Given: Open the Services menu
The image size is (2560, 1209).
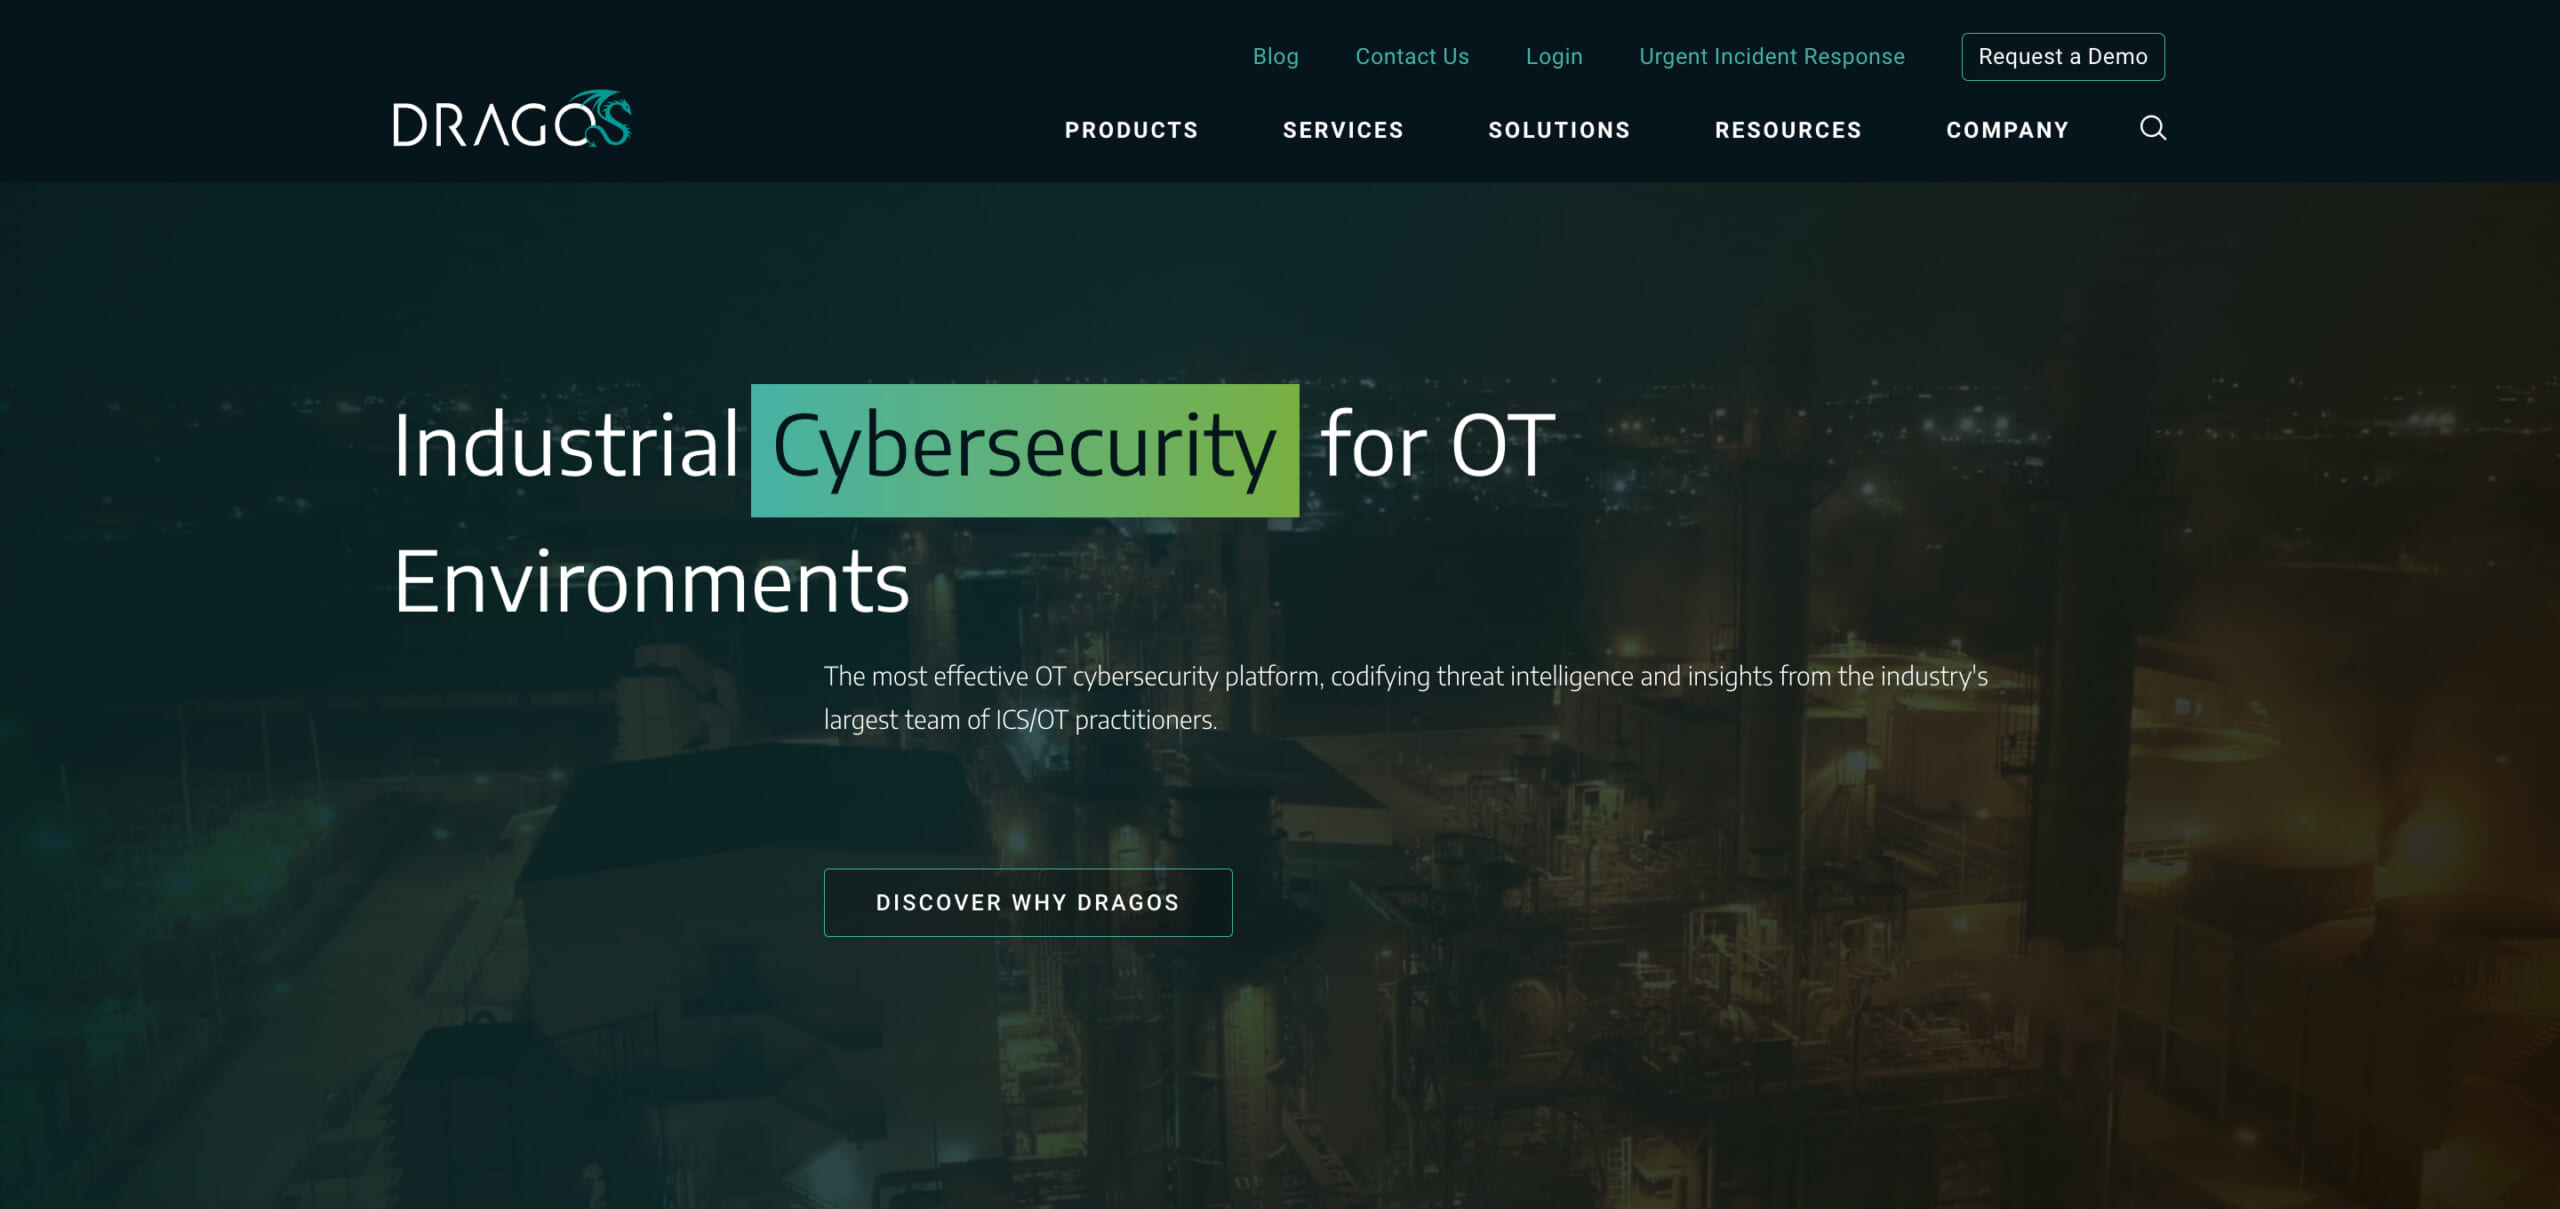Looking at the screenshot, I should (1343, 130).
